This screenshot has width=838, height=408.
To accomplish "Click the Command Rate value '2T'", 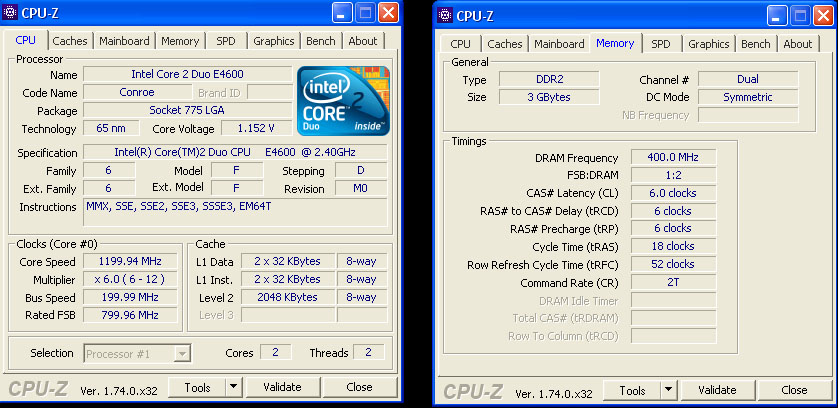I will tap(673, 282).
